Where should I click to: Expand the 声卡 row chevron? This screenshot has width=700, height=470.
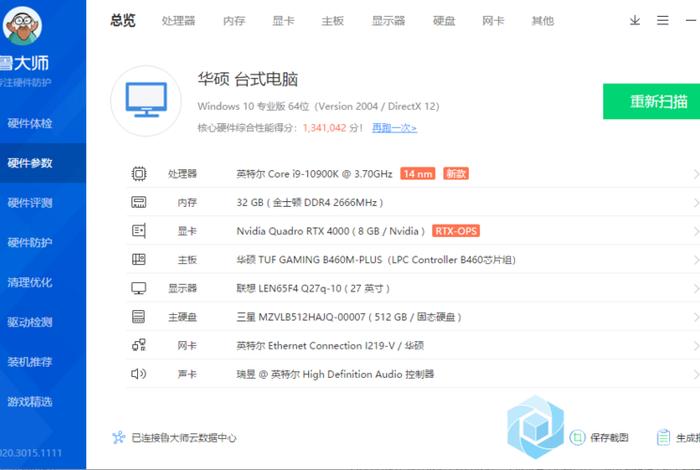click(x=696, y=374)
